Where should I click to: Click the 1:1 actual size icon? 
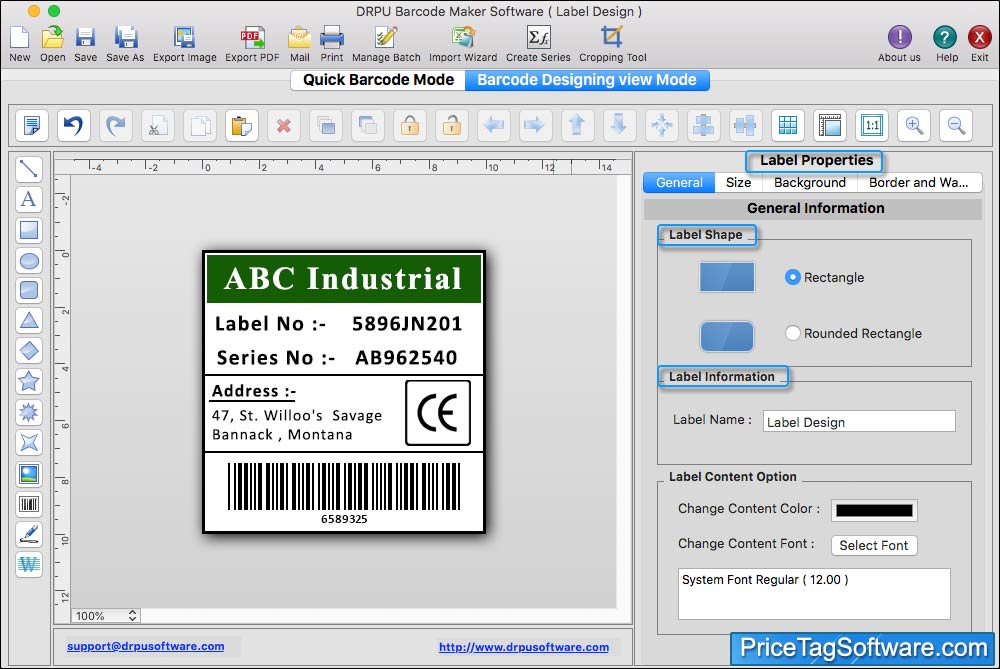pyautogui.click(x=872, y=125)
